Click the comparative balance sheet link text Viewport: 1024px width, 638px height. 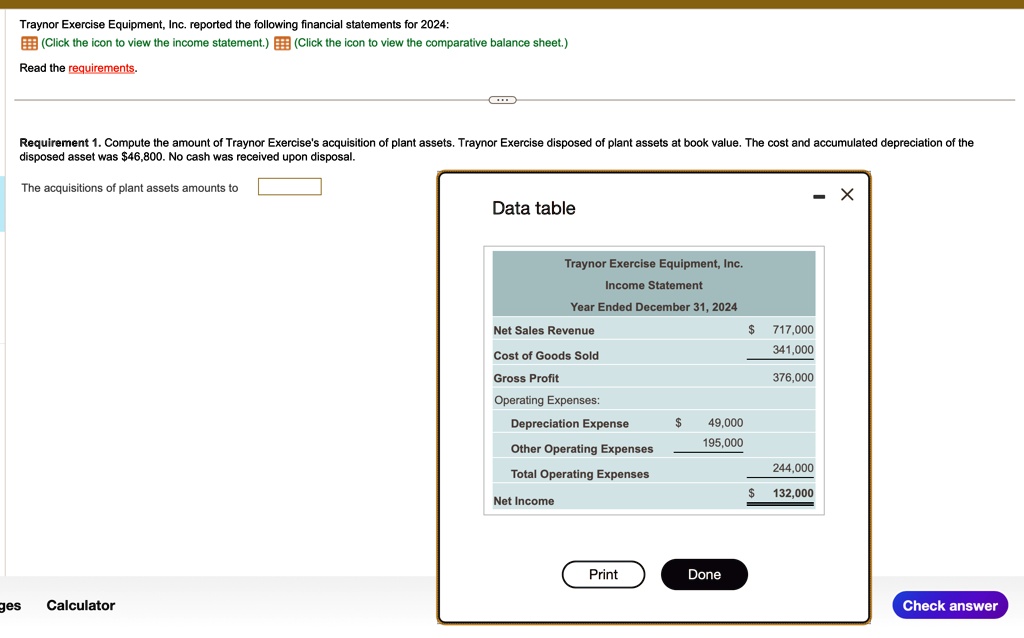(431, 43)
